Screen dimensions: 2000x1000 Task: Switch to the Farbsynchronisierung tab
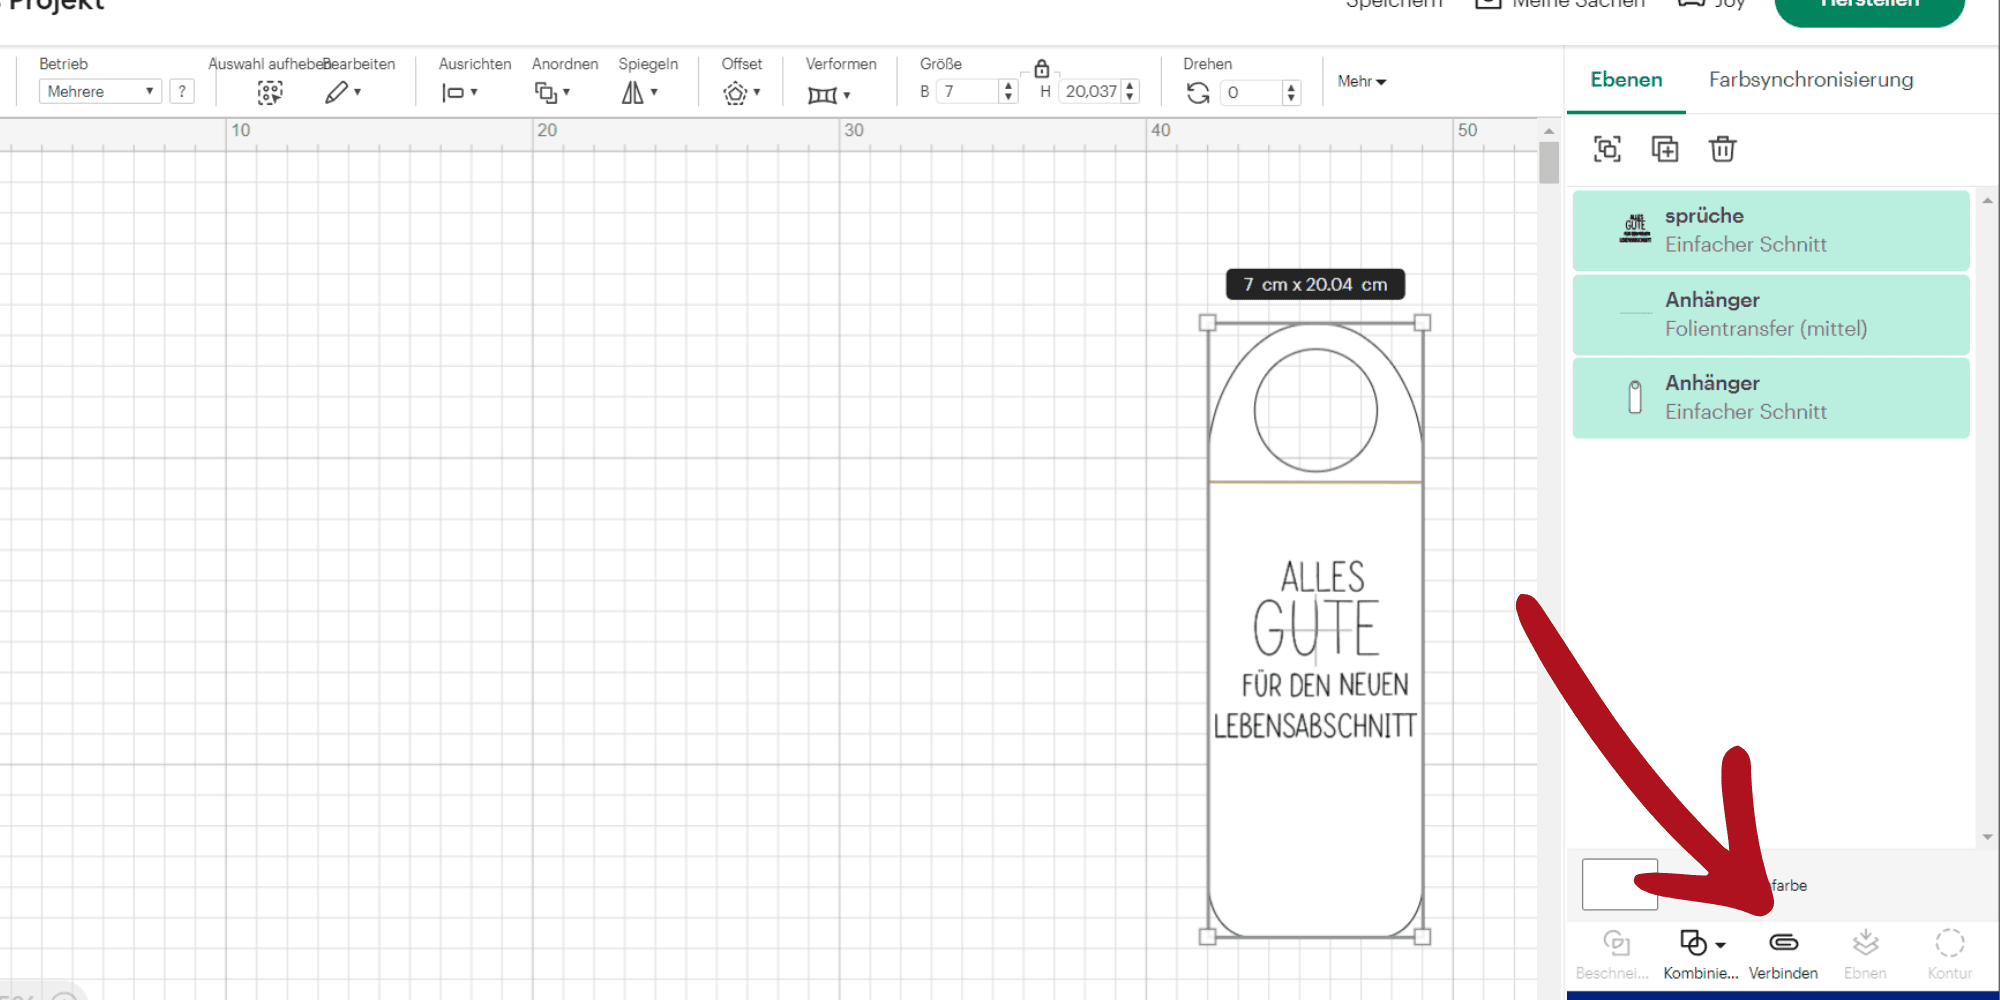(1810, 80)
